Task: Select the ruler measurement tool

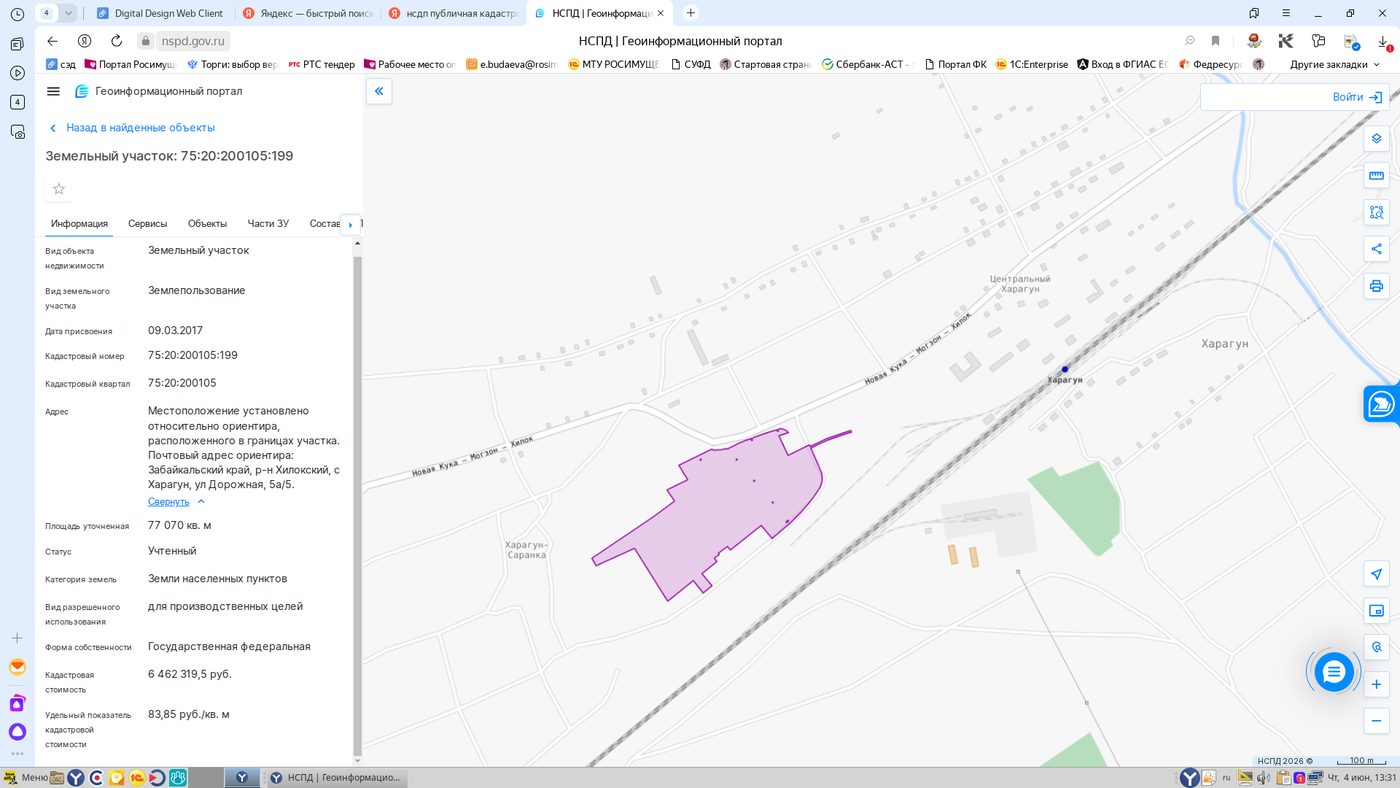Action: point(1376,176)
